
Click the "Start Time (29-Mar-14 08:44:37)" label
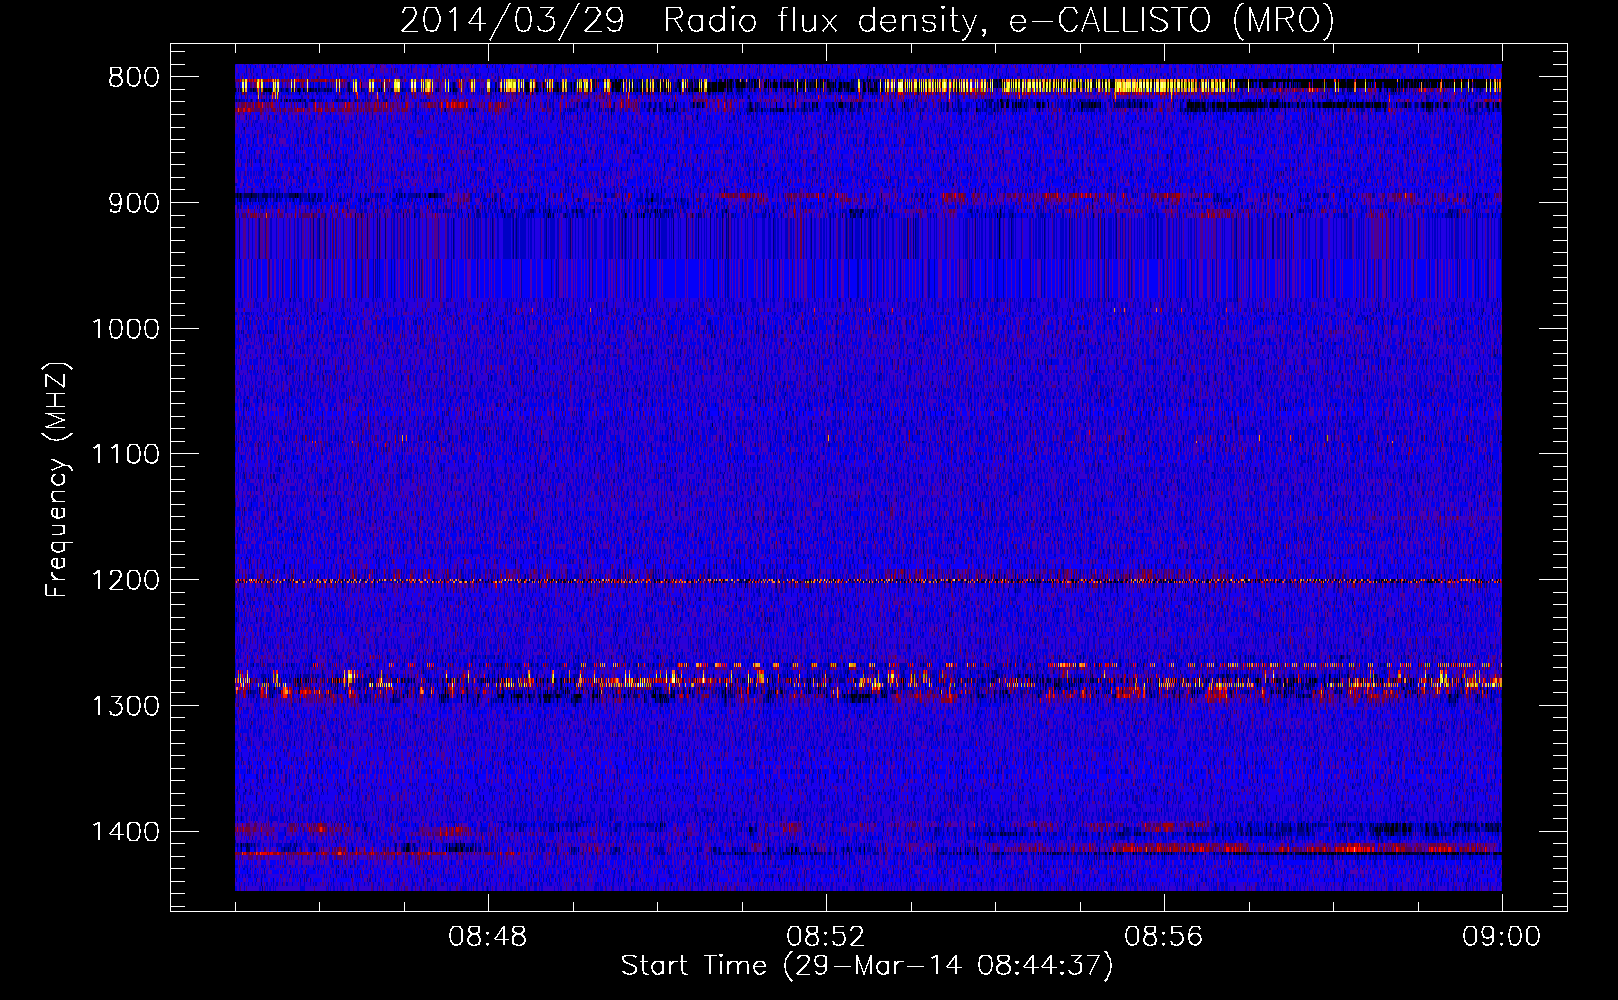coord(867,966)
